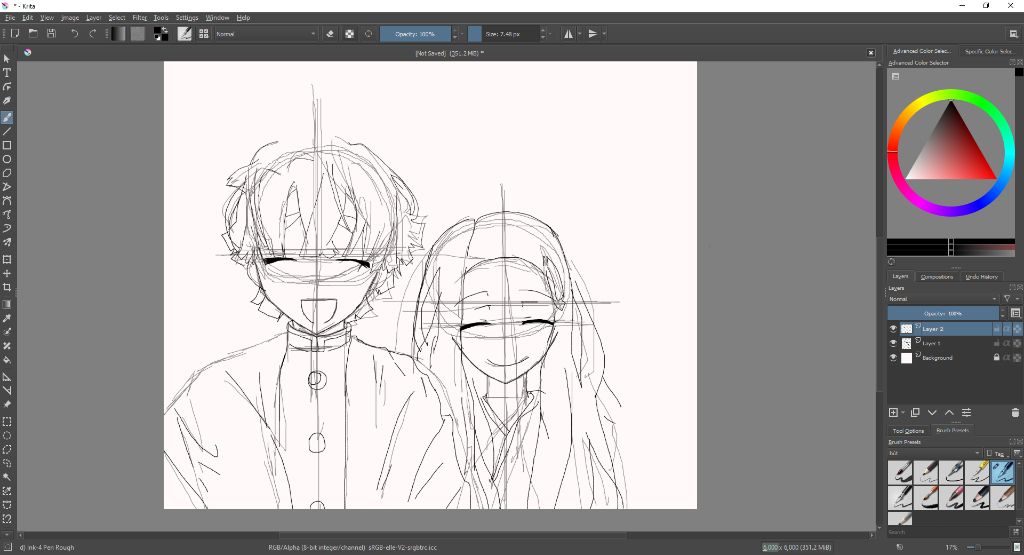Select the Line tool
This screenshot has height=555, width=1024.
(x=7, y=131)
